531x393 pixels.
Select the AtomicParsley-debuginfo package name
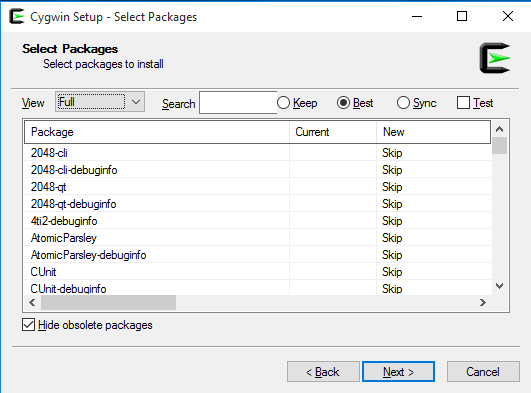click(x=88, y=255)
